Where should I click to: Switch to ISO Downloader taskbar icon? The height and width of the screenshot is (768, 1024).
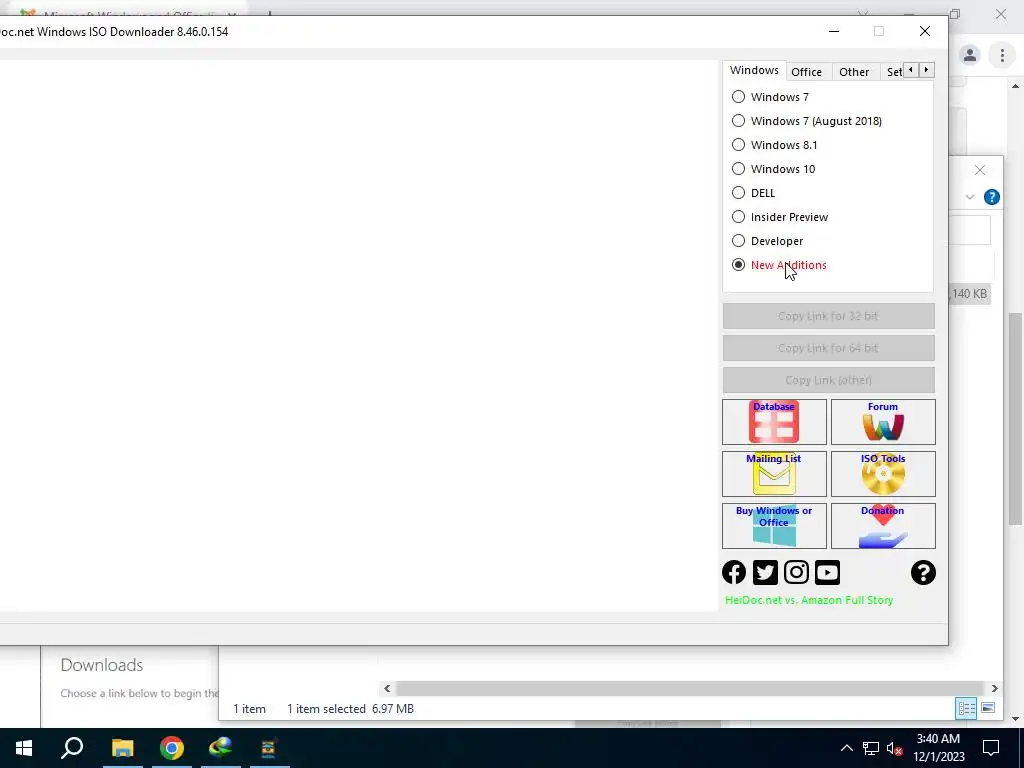(x=269, y=748)
